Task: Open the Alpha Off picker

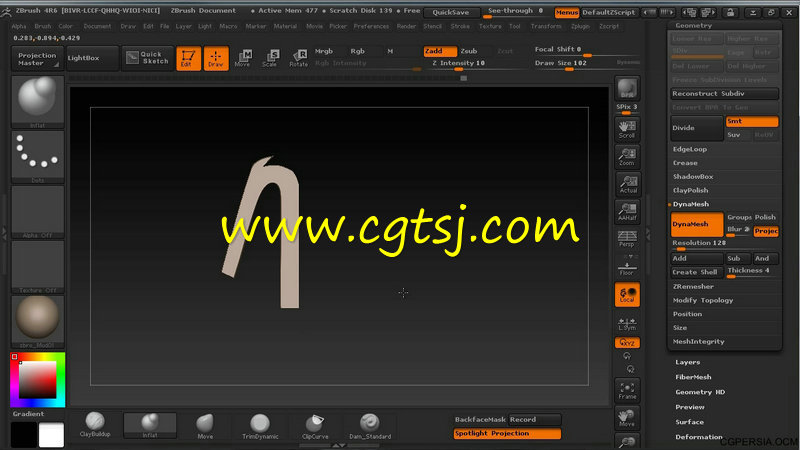Action: pyautogui.click(x=38, y=212)
